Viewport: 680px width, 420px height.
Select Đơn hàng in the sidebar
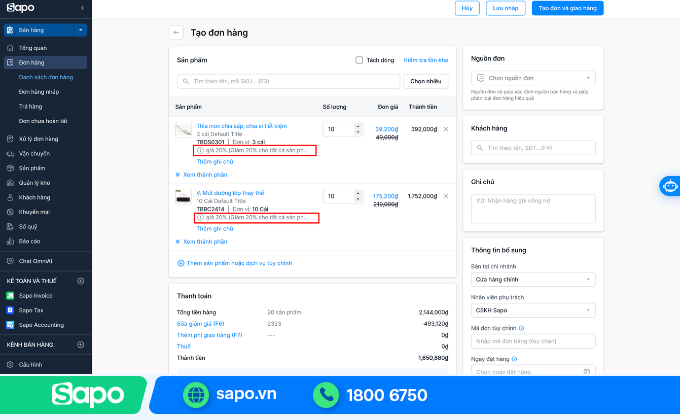pos(45,62)
